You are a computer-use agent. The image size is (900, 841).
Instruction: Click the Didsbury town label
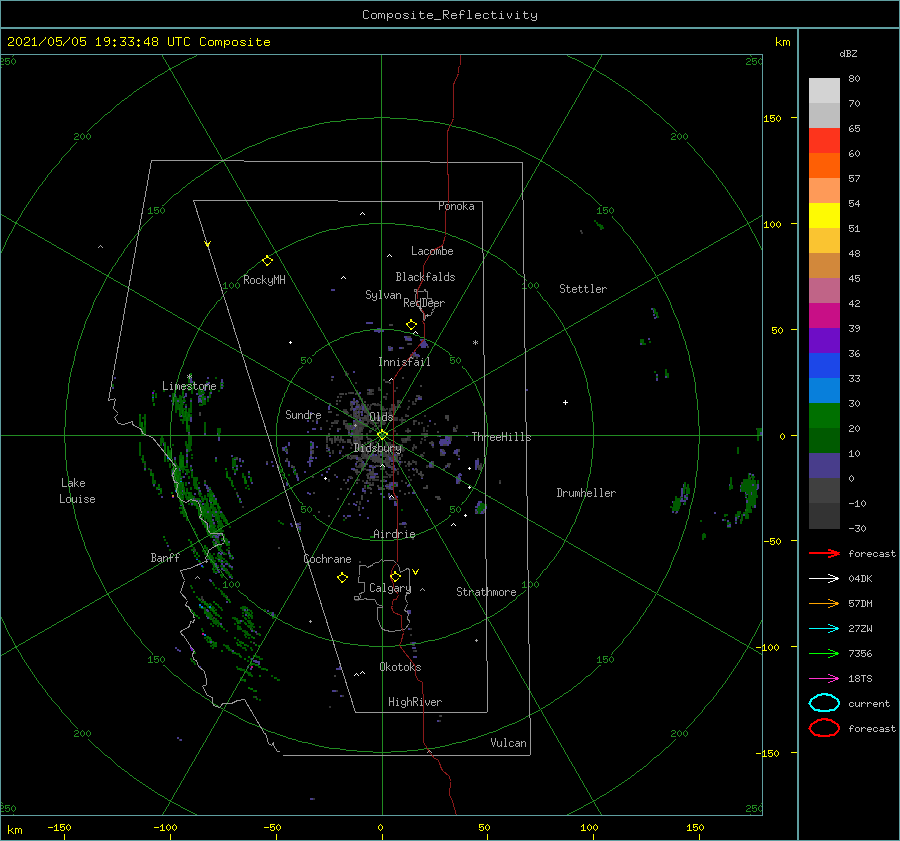[378, 448]
